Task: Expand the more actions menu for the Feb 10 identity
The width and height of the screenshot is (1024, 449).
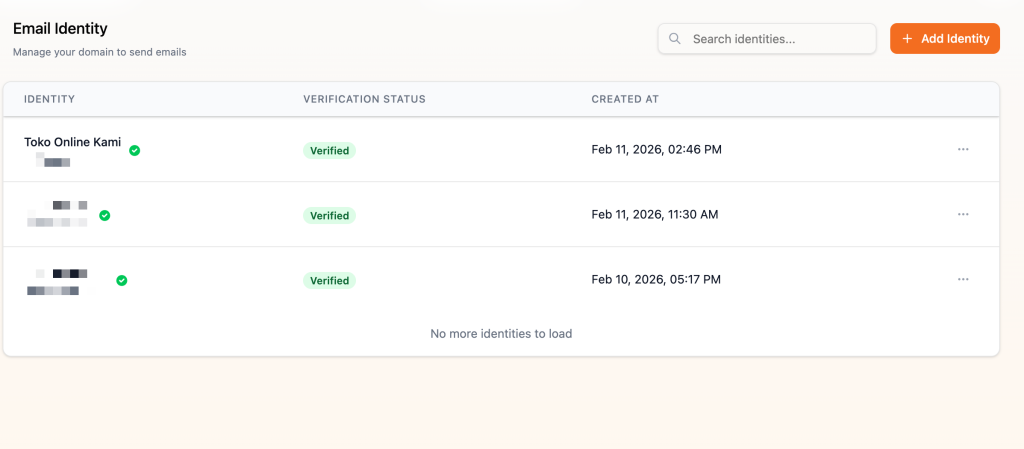Action: pyautogui.click(x=963, y=279)
